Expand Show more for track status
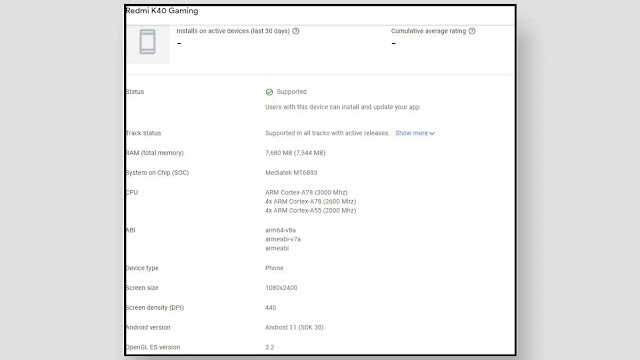 (x=415, y=133)
